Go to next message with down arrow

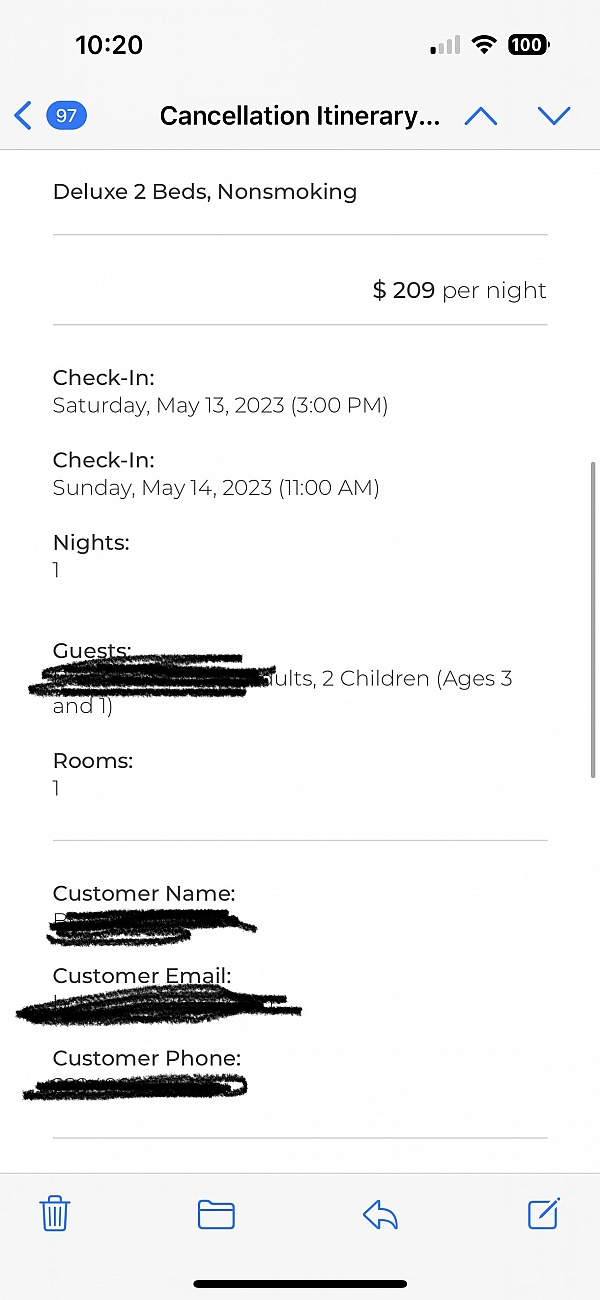tap(553, 116)
